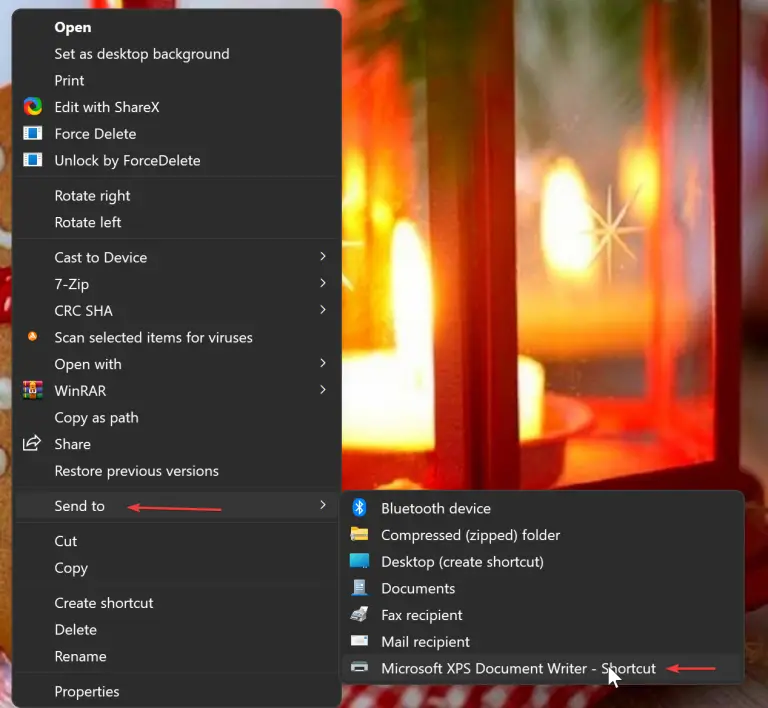Expand the CRC SHA submenu arrow
768x708 pixels.
[323, 310]
